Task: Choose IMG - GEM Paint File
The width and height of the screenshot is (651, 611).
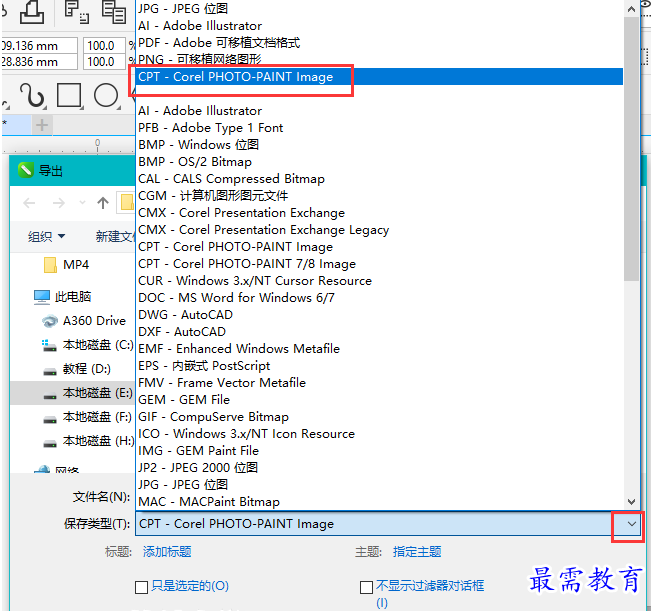Action: [x=379, y=451]
